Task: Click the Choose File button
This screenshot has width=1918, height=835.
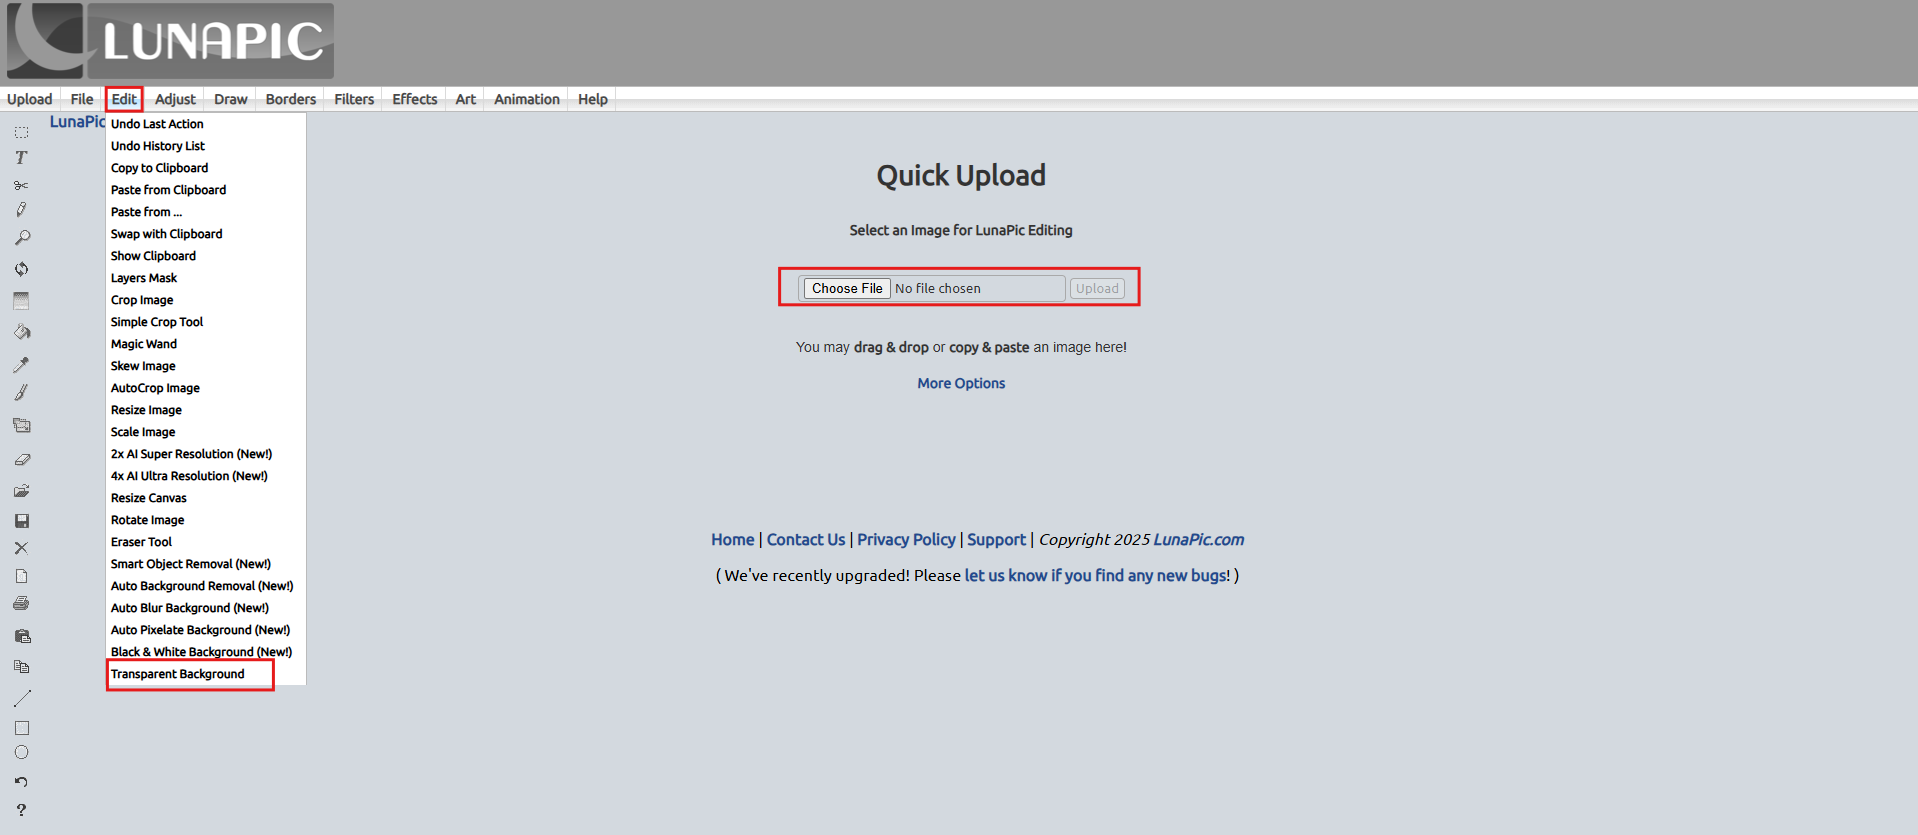Action: coord(847,288)
